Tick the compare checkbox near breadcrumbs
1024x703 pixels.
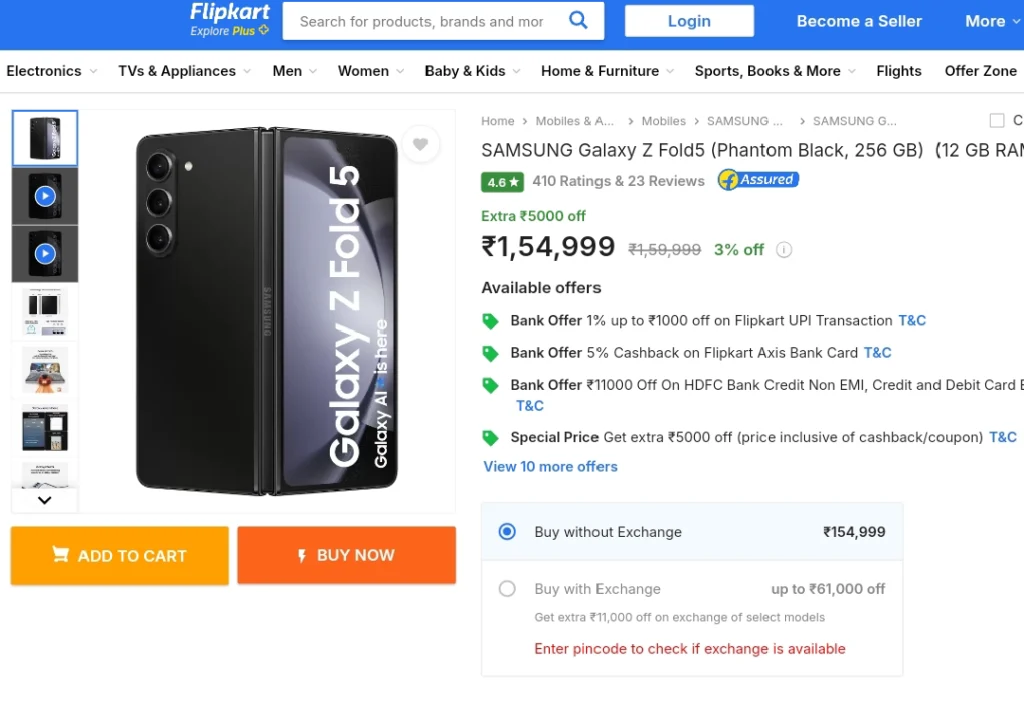(x=997, y=120)
